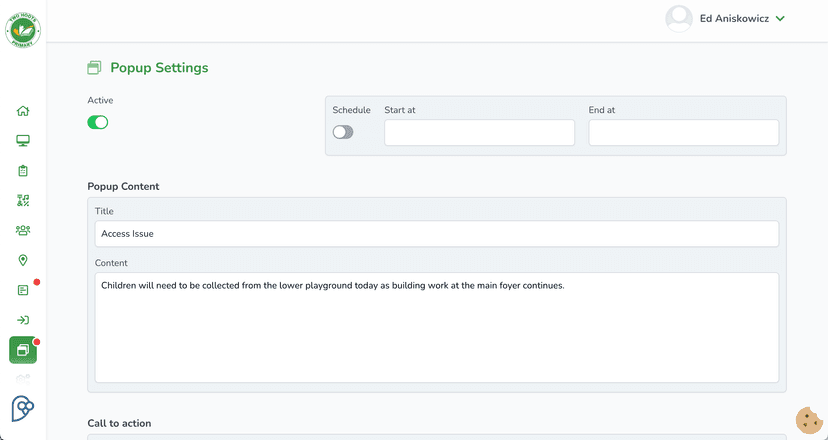The height and width of the screenshot is (440, 828).
Task: Open the cookie preferences icon
Action: 810,420
